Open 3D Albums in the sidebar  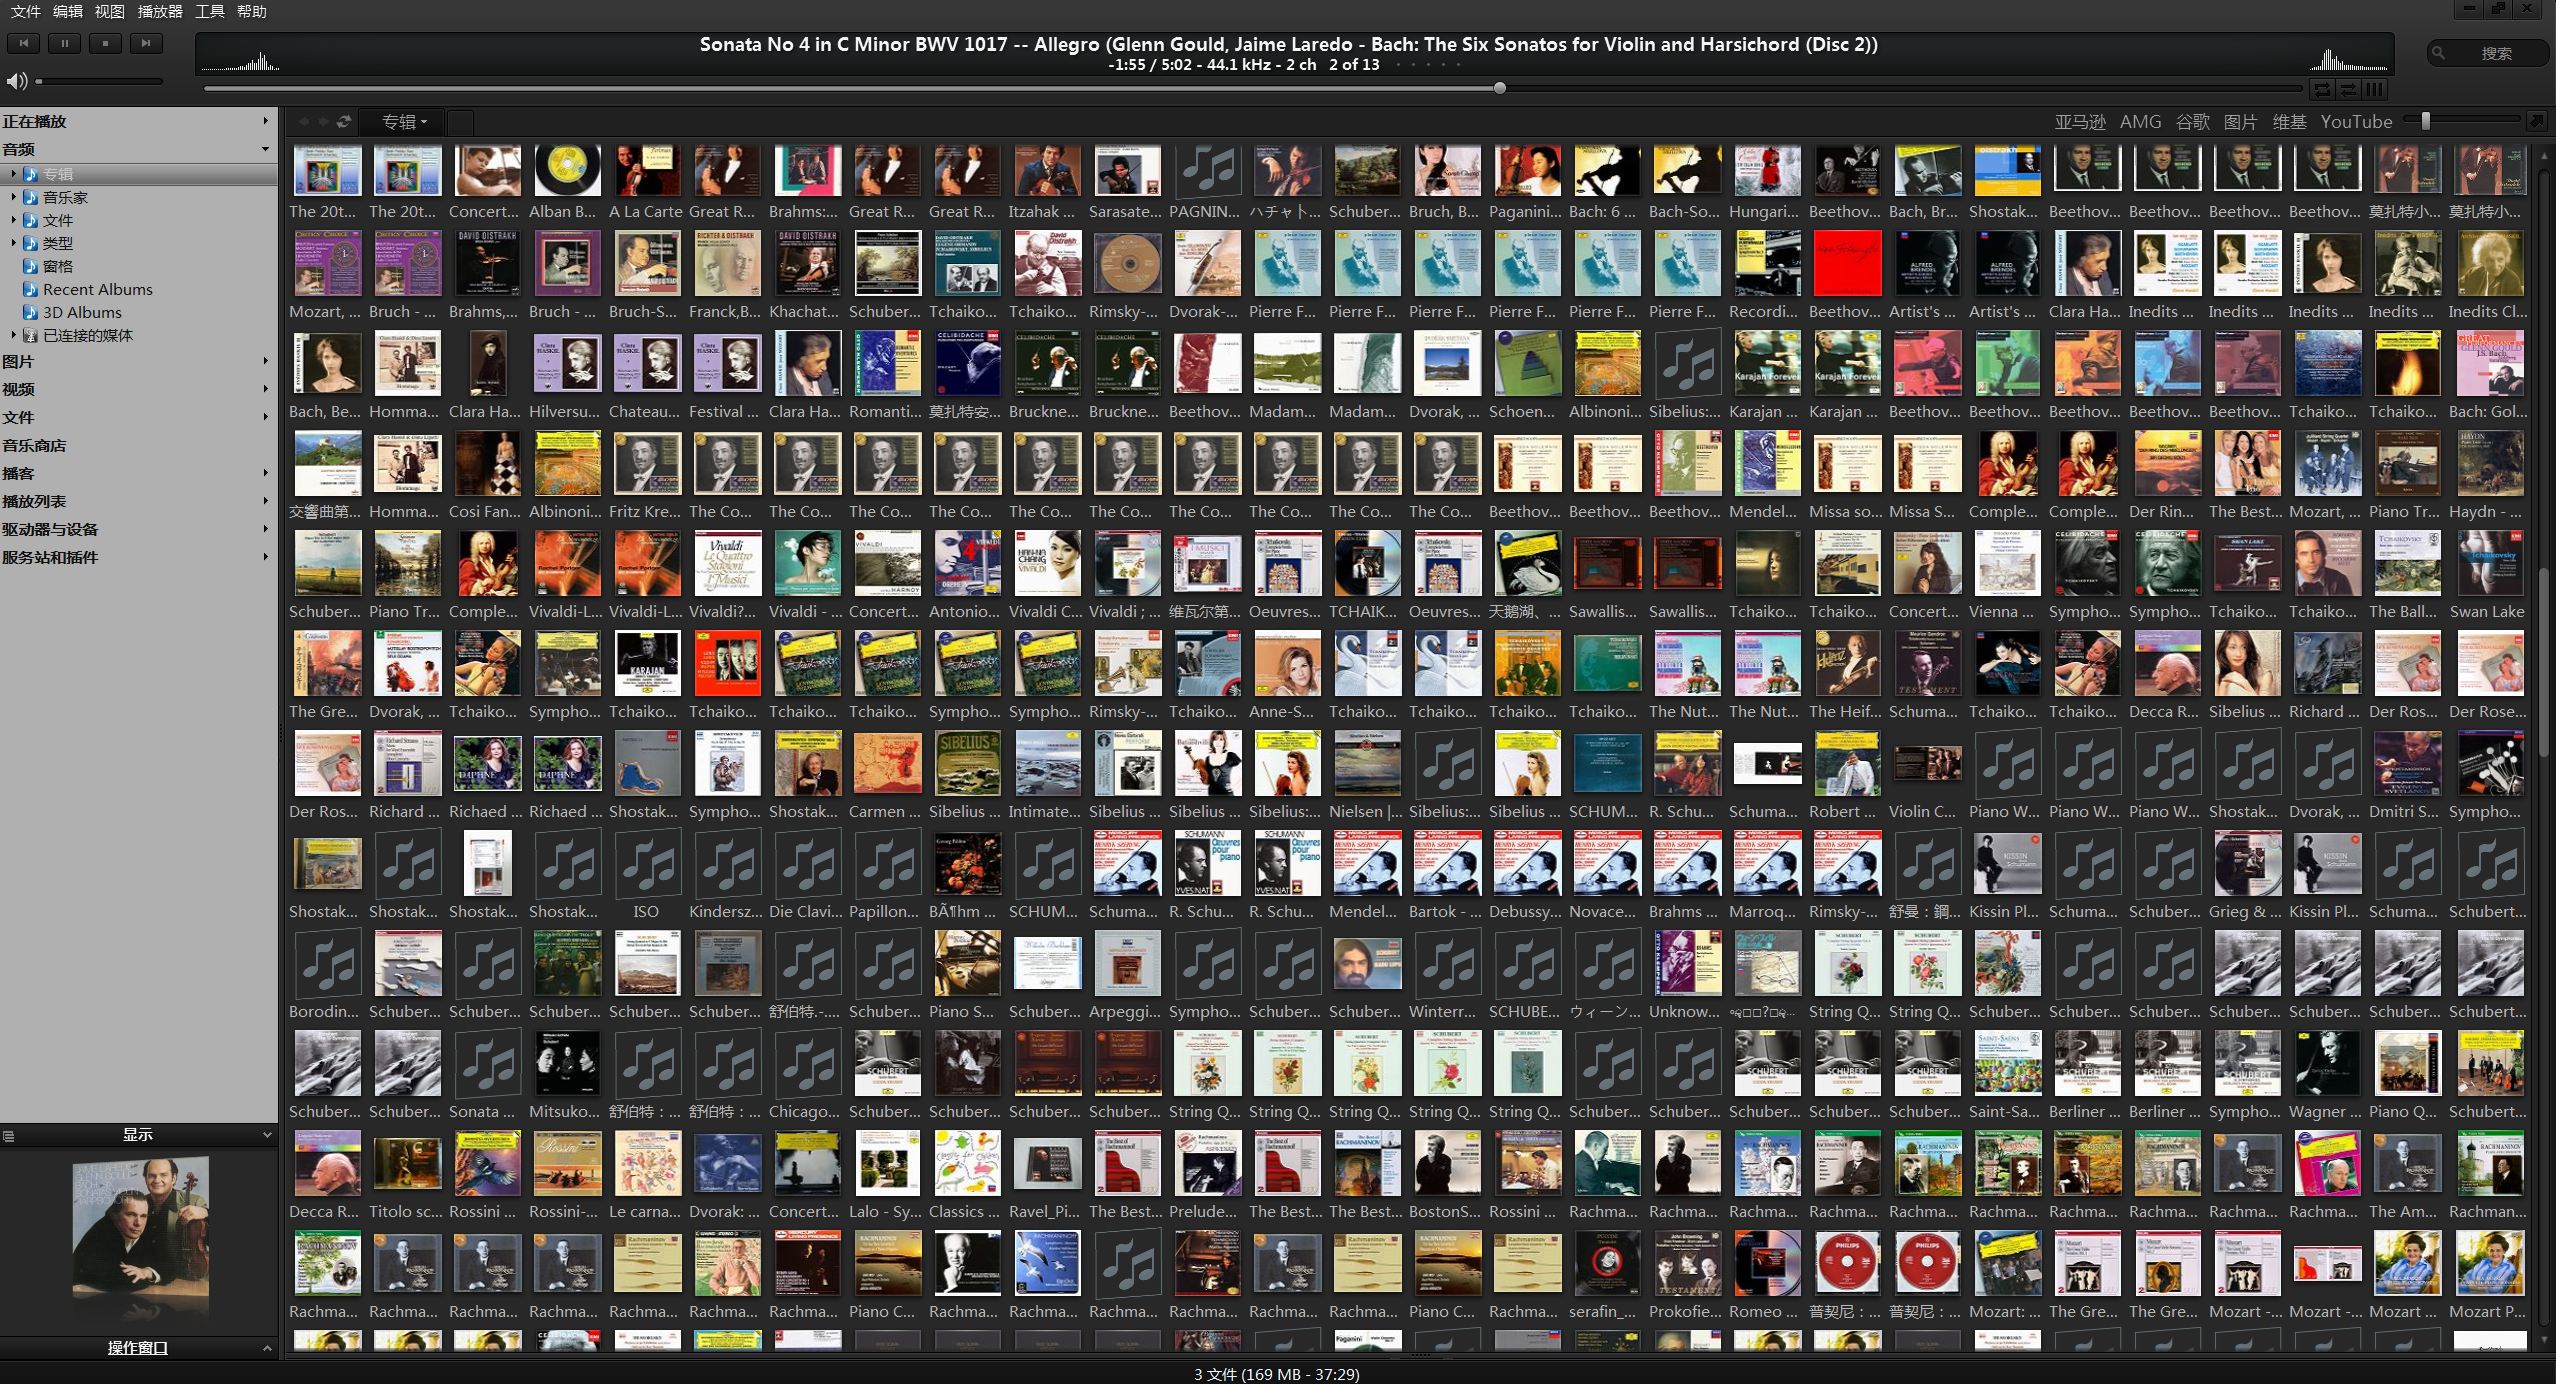pos(82,312)
